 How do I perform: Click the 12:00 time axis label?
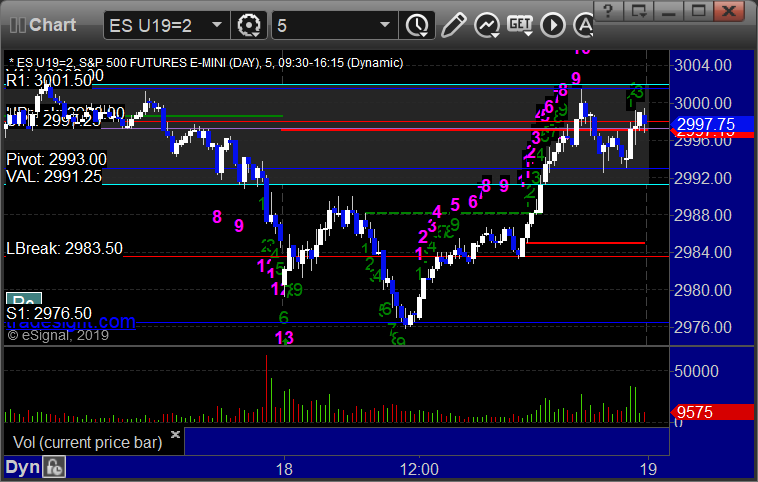[419, 469]
